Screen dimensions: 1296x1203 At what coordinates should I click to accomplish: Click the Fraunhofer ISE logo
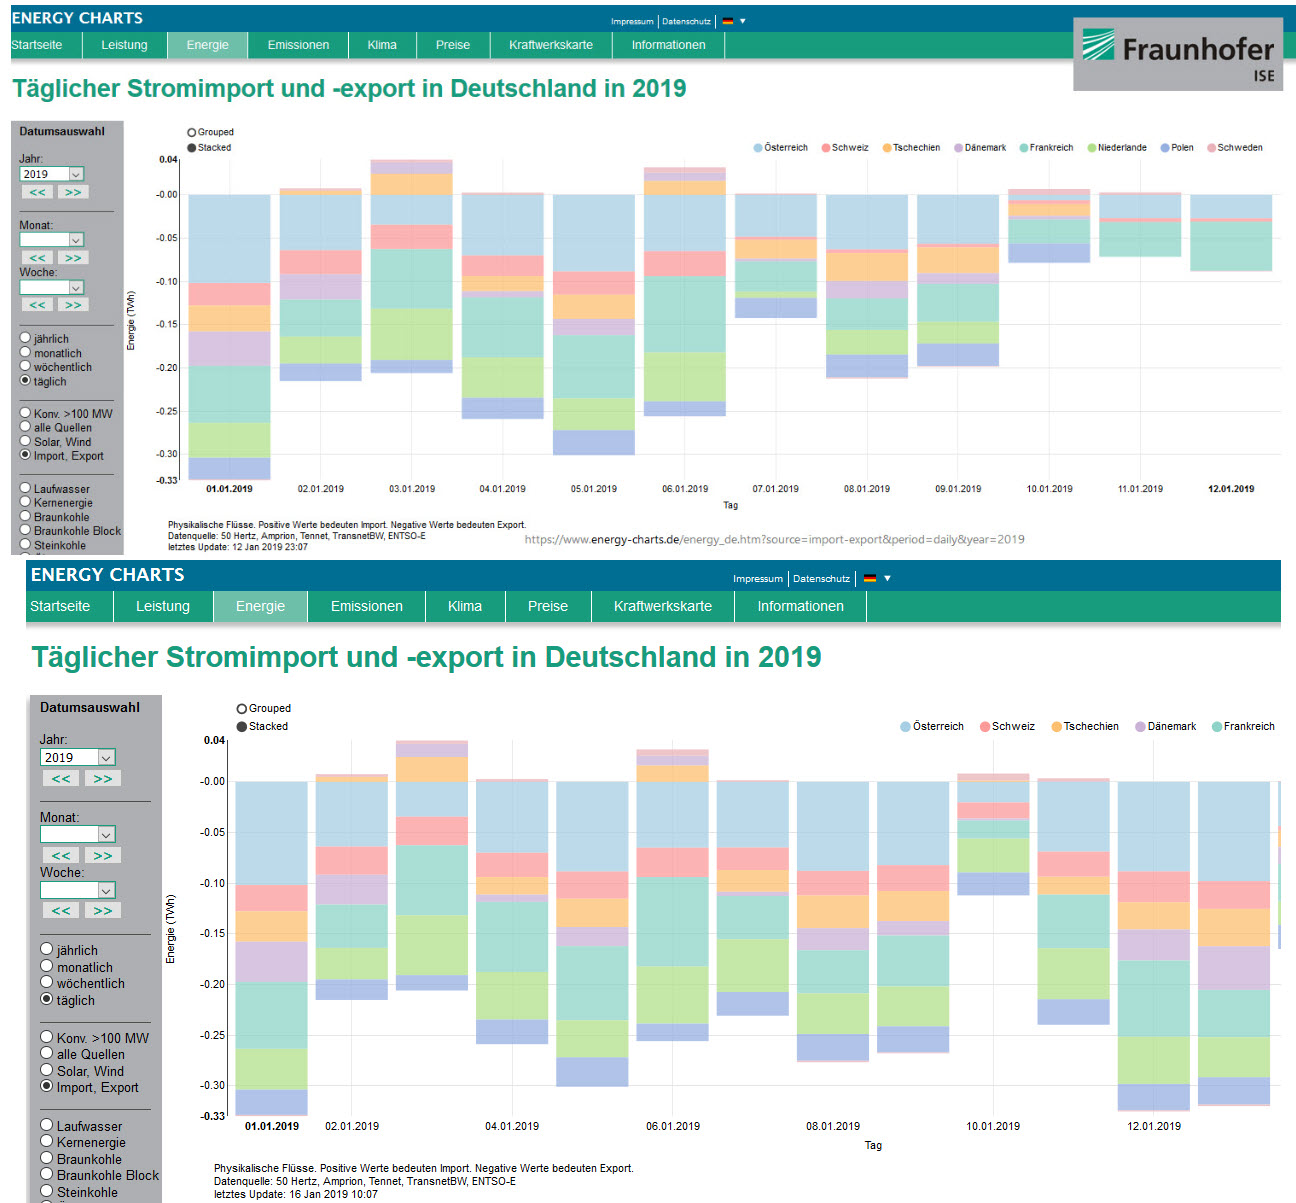coord(1178,54)
